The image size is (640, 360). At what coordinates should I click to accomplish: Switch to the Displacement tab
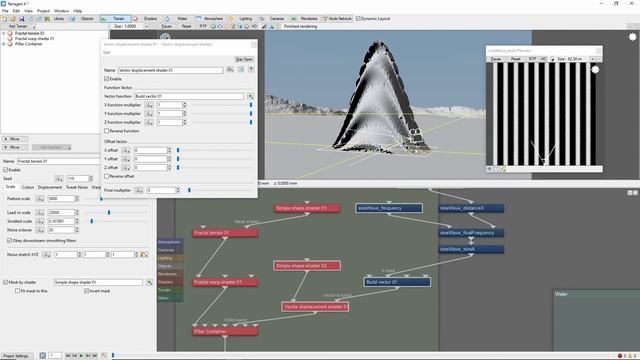pos(50,187)
